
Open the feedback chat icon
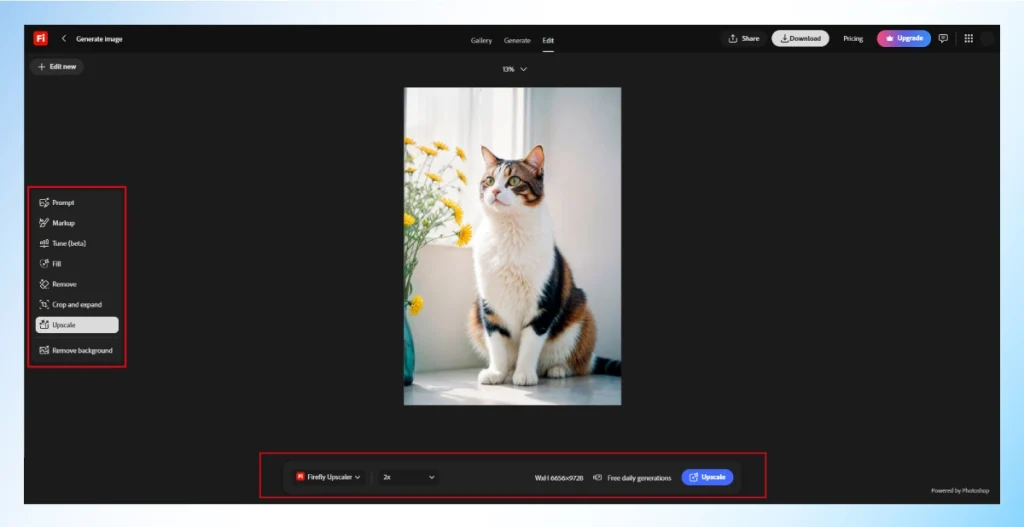tap(943, 39)
